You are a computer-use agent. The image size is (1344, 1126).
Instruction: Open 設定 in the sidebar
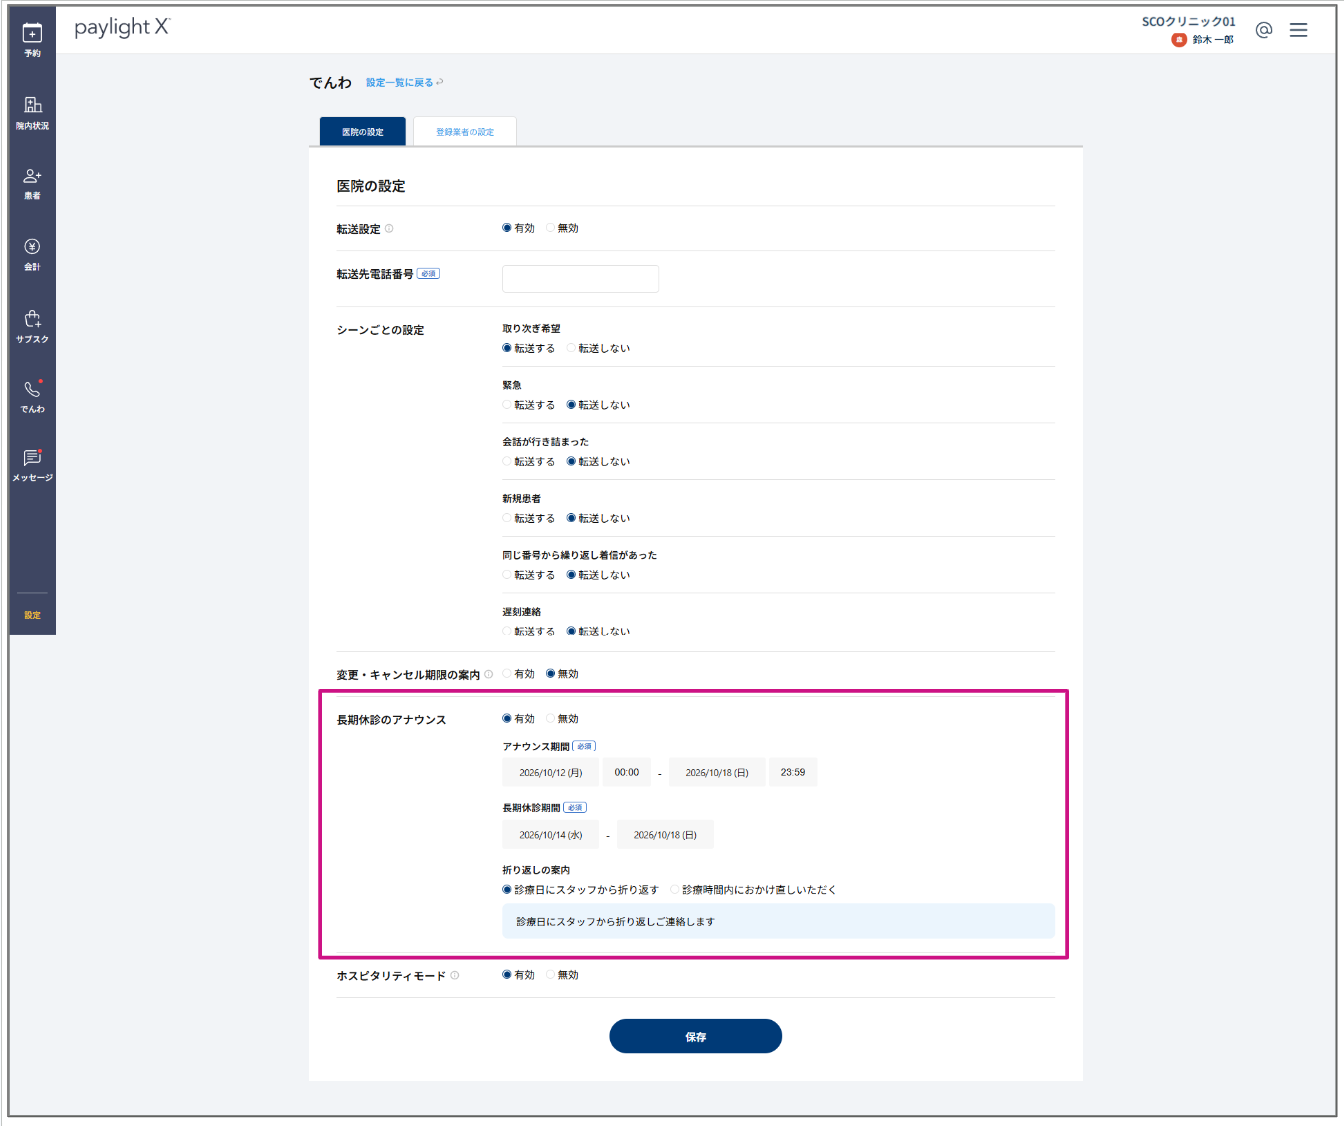click(x=32, y=615)
